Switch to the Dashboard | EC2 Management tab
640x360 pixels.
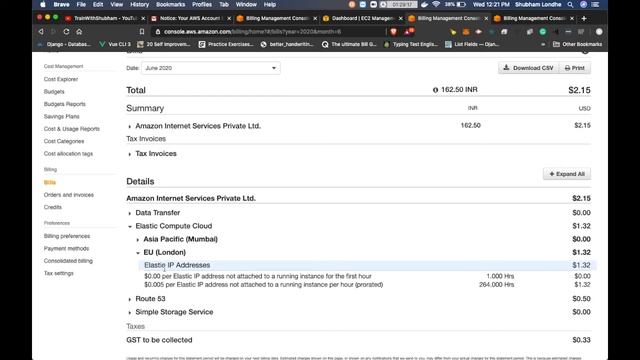click(362, 18)
